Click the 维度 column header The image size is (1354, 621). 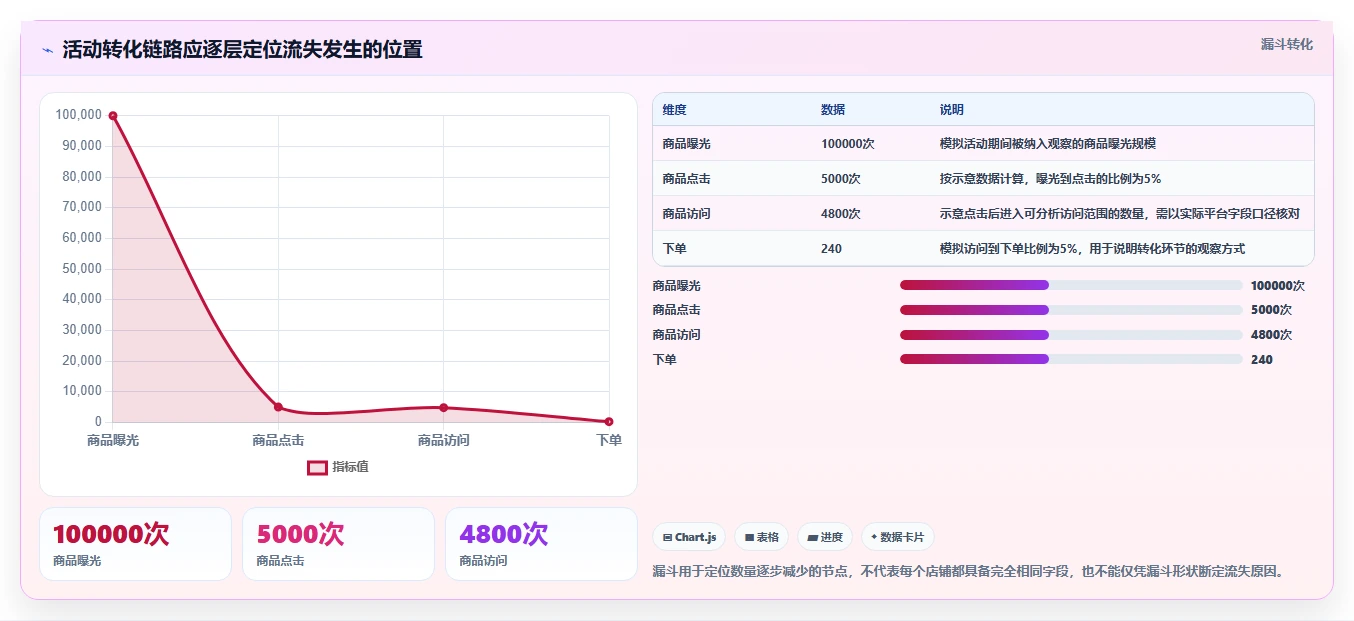674,110
